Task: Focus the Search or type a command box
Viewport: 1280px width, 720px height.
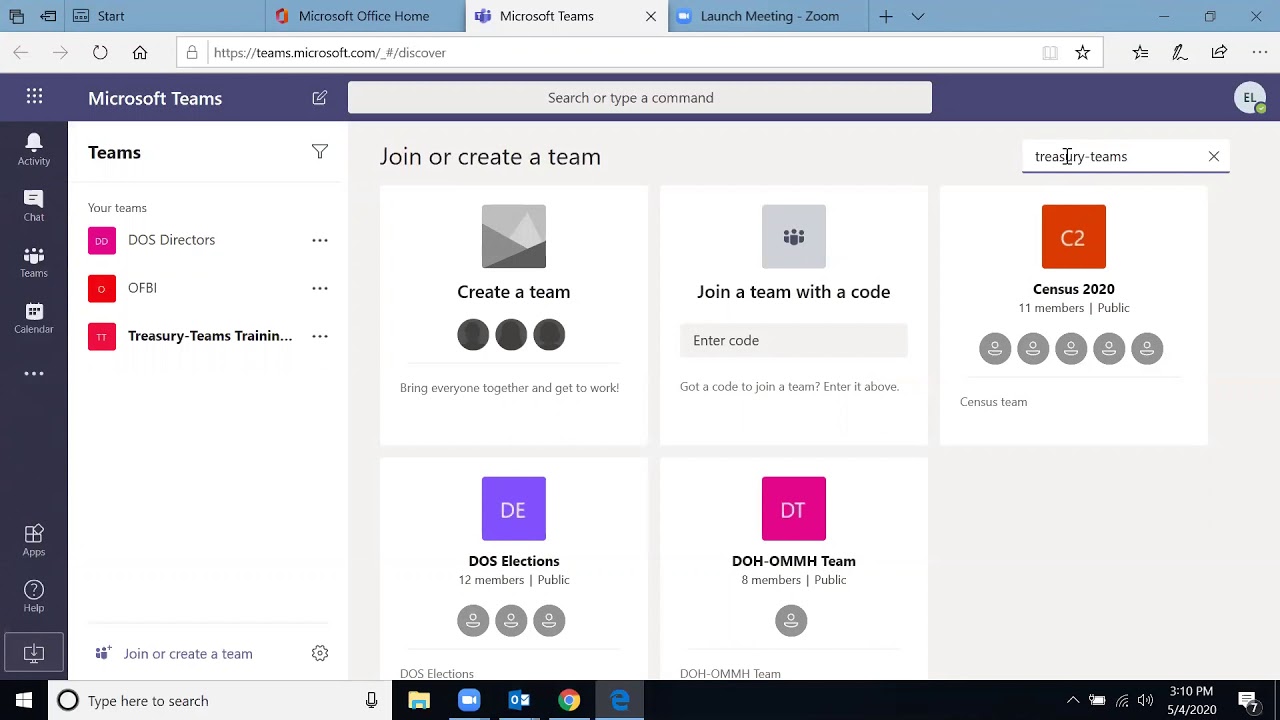Action: coord(640,98)
